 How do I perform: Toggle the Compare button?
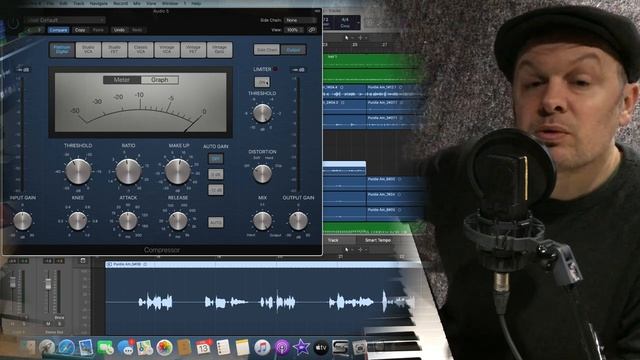click(58, 30)
